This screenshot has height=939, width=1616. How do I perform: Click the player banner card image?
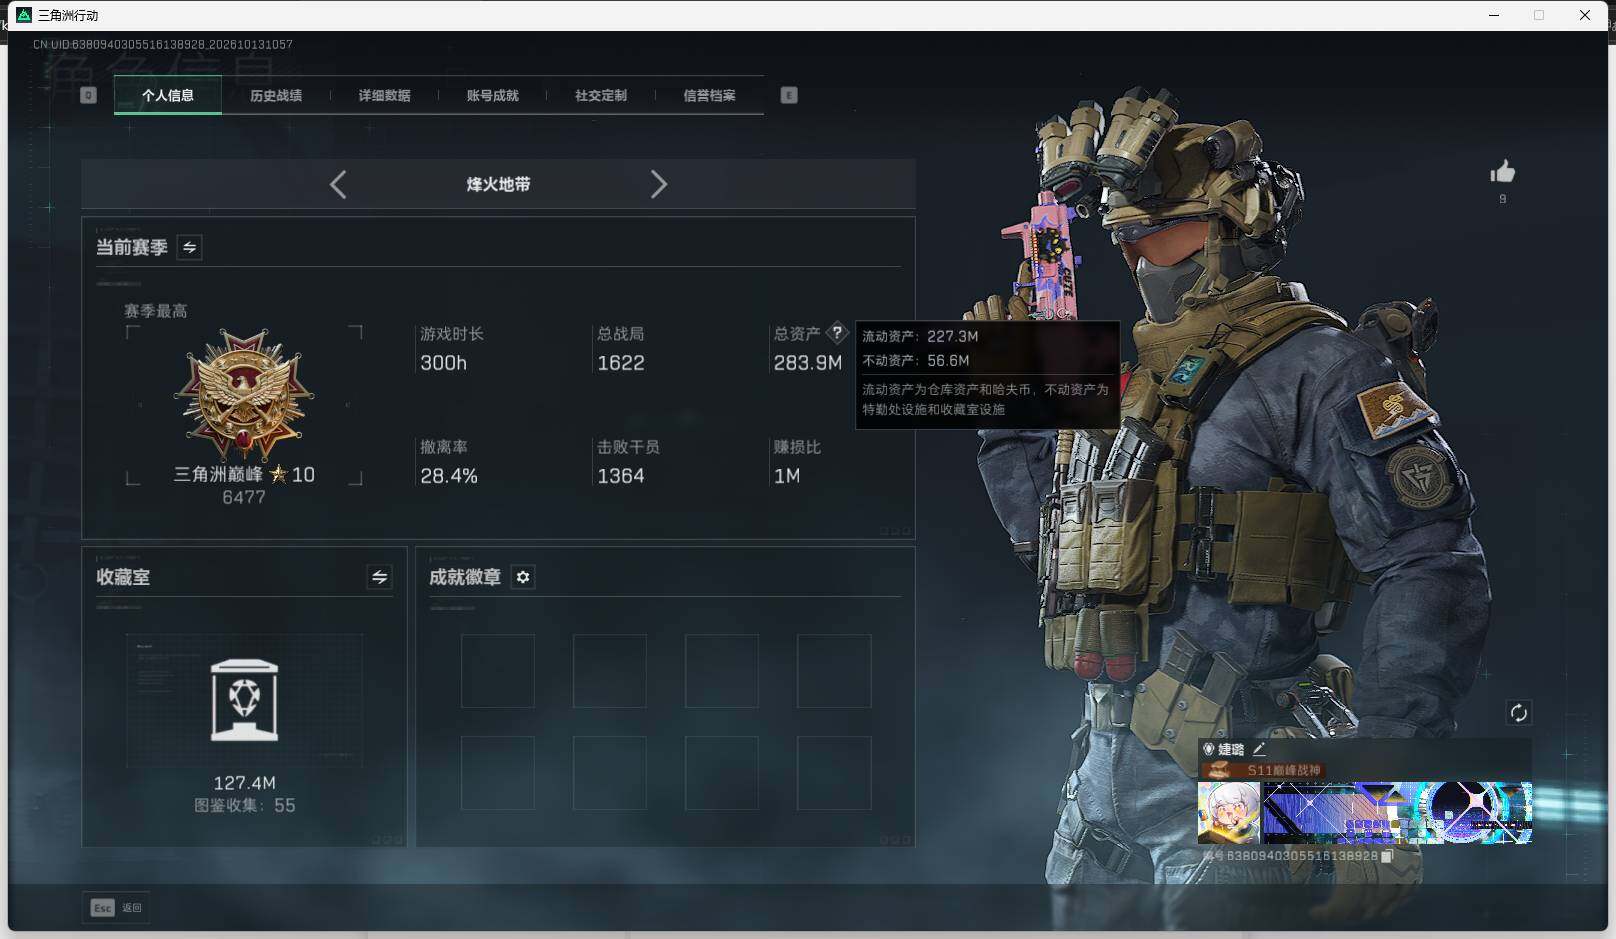coord(1397,812)
